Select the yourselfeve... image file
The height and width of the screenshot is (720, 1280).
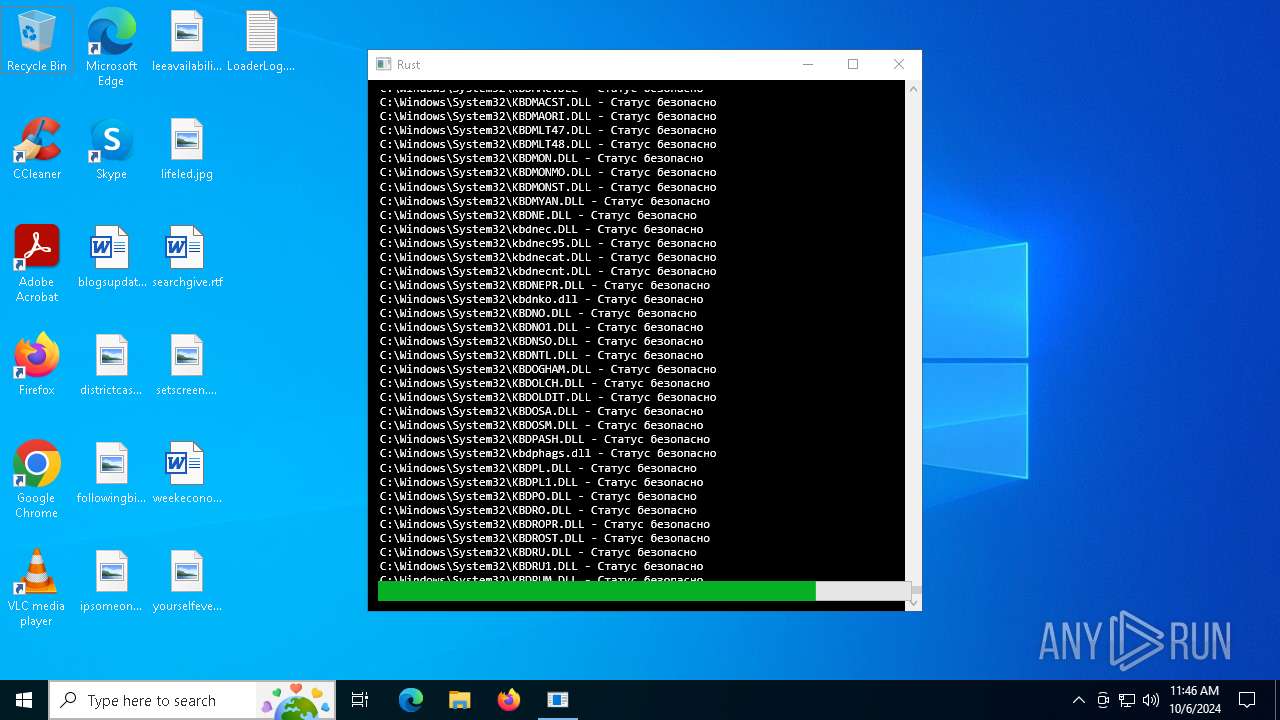186,581
